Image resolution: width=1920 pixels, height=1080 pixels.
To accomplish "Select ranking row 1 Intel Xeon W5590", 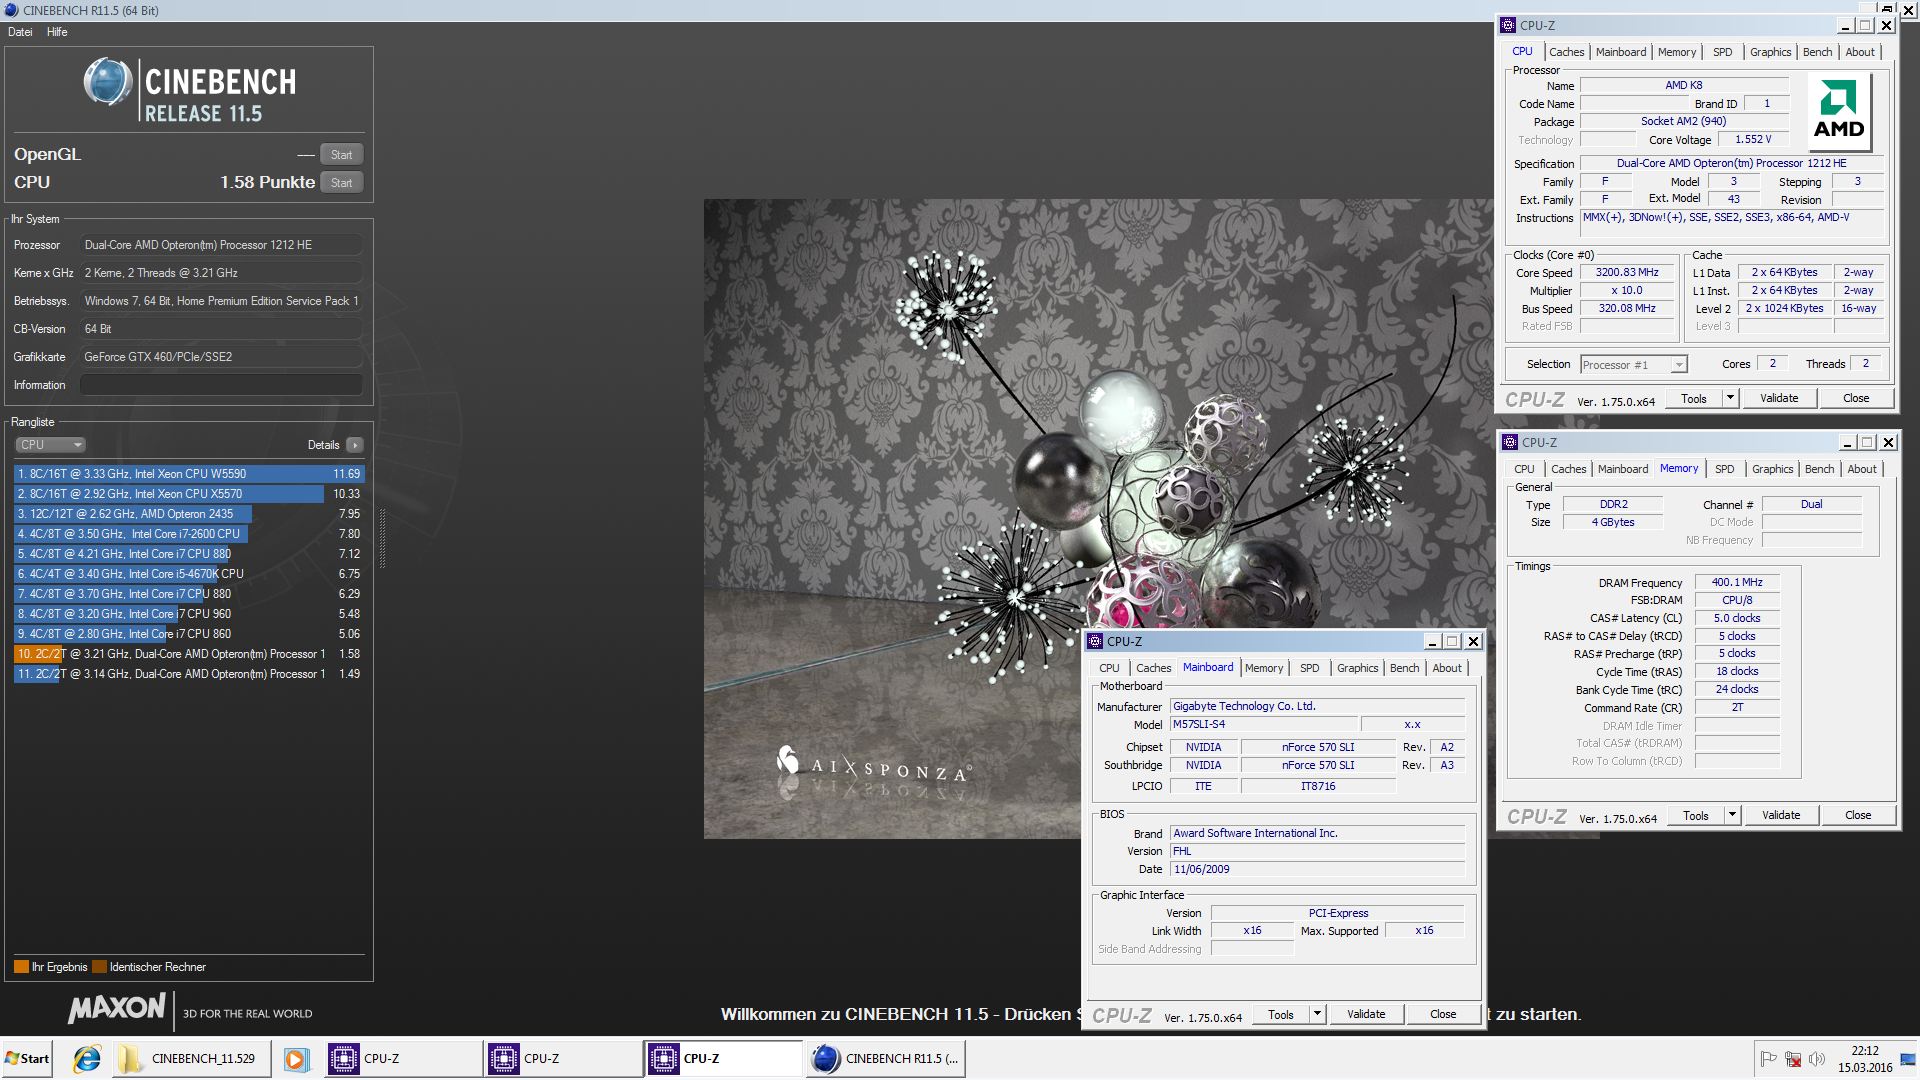I will pyautogui.click(x=188, y=474).
